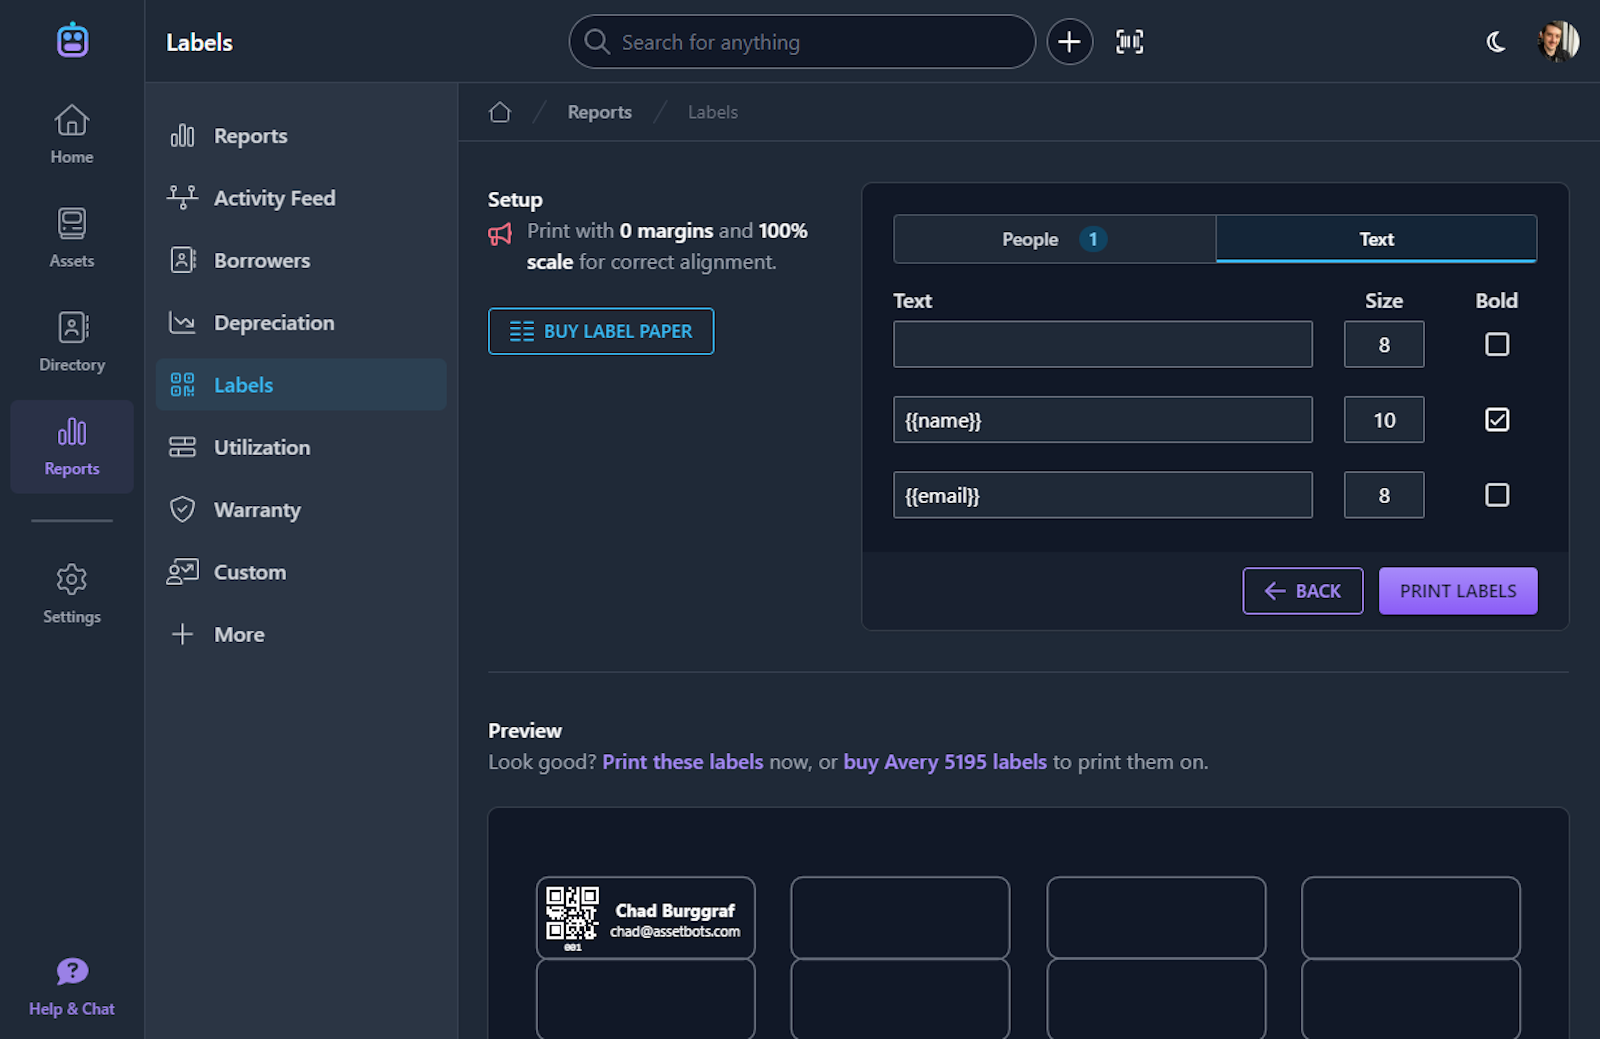Select Labels in the reports menu
Image resolution: width=1600 pixels, height=1039 pixels.
point(301,385)
